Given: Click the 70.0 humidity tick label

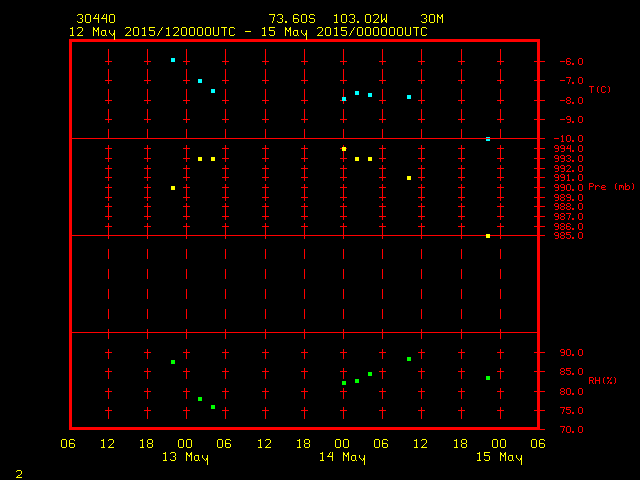Looking at the screenshot, I should click(571, 429).
